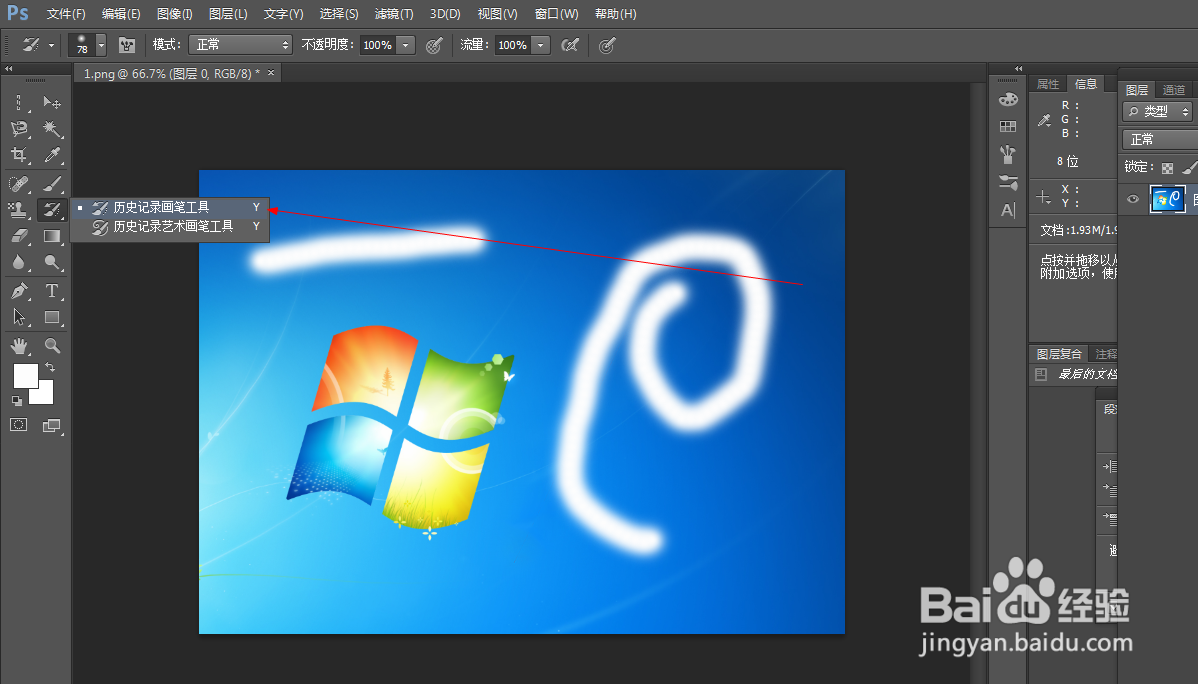Toggle pressure for opacity button

434,46
